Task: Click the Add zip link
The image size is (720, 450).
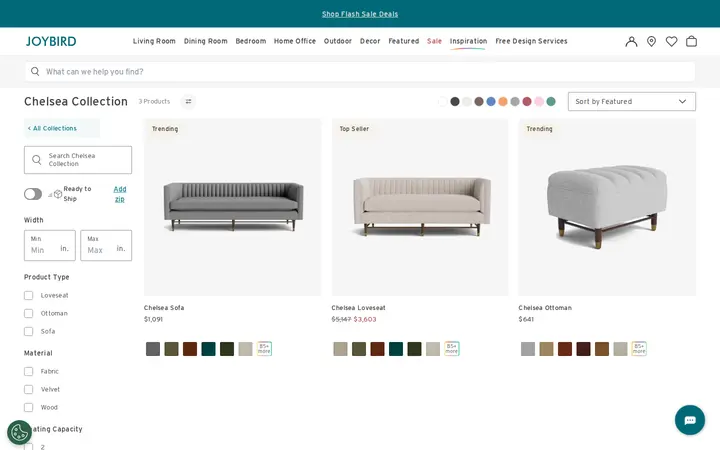Action: click(x=119, y=194)
